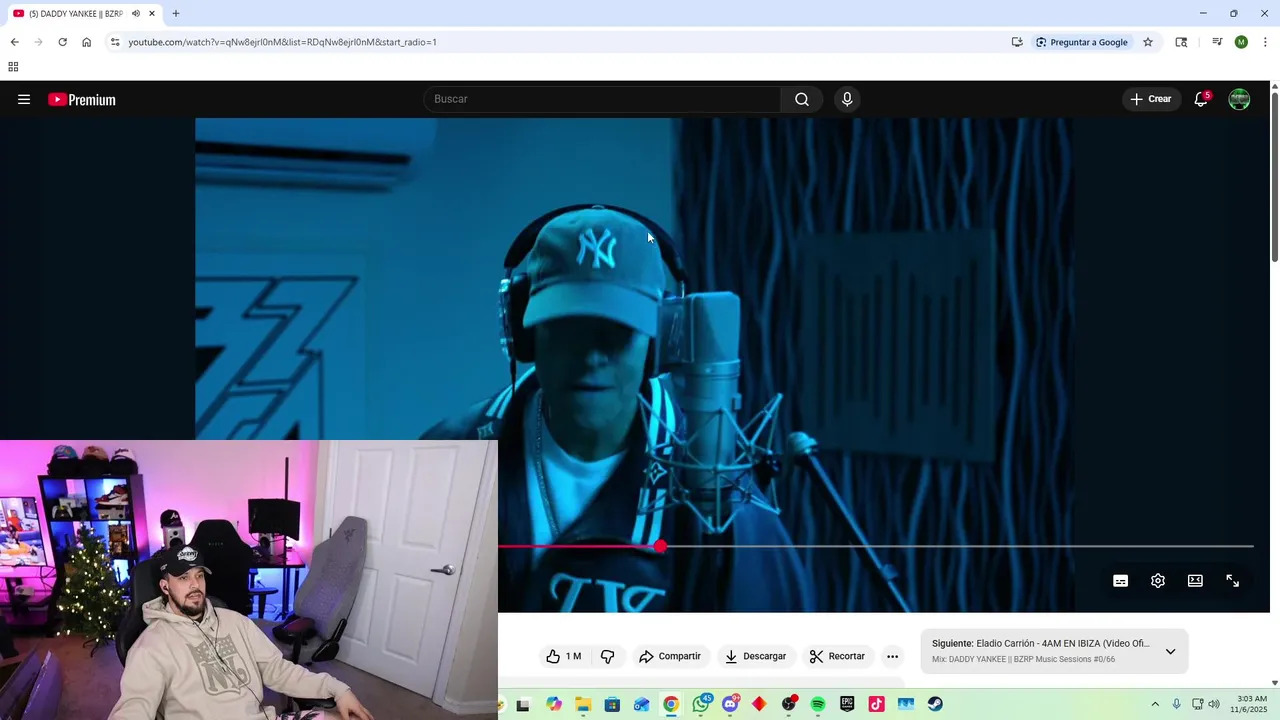The height and width of the screenshot is (720, 1280).
Task: Go forward in browser history
Action: (38, 42)
